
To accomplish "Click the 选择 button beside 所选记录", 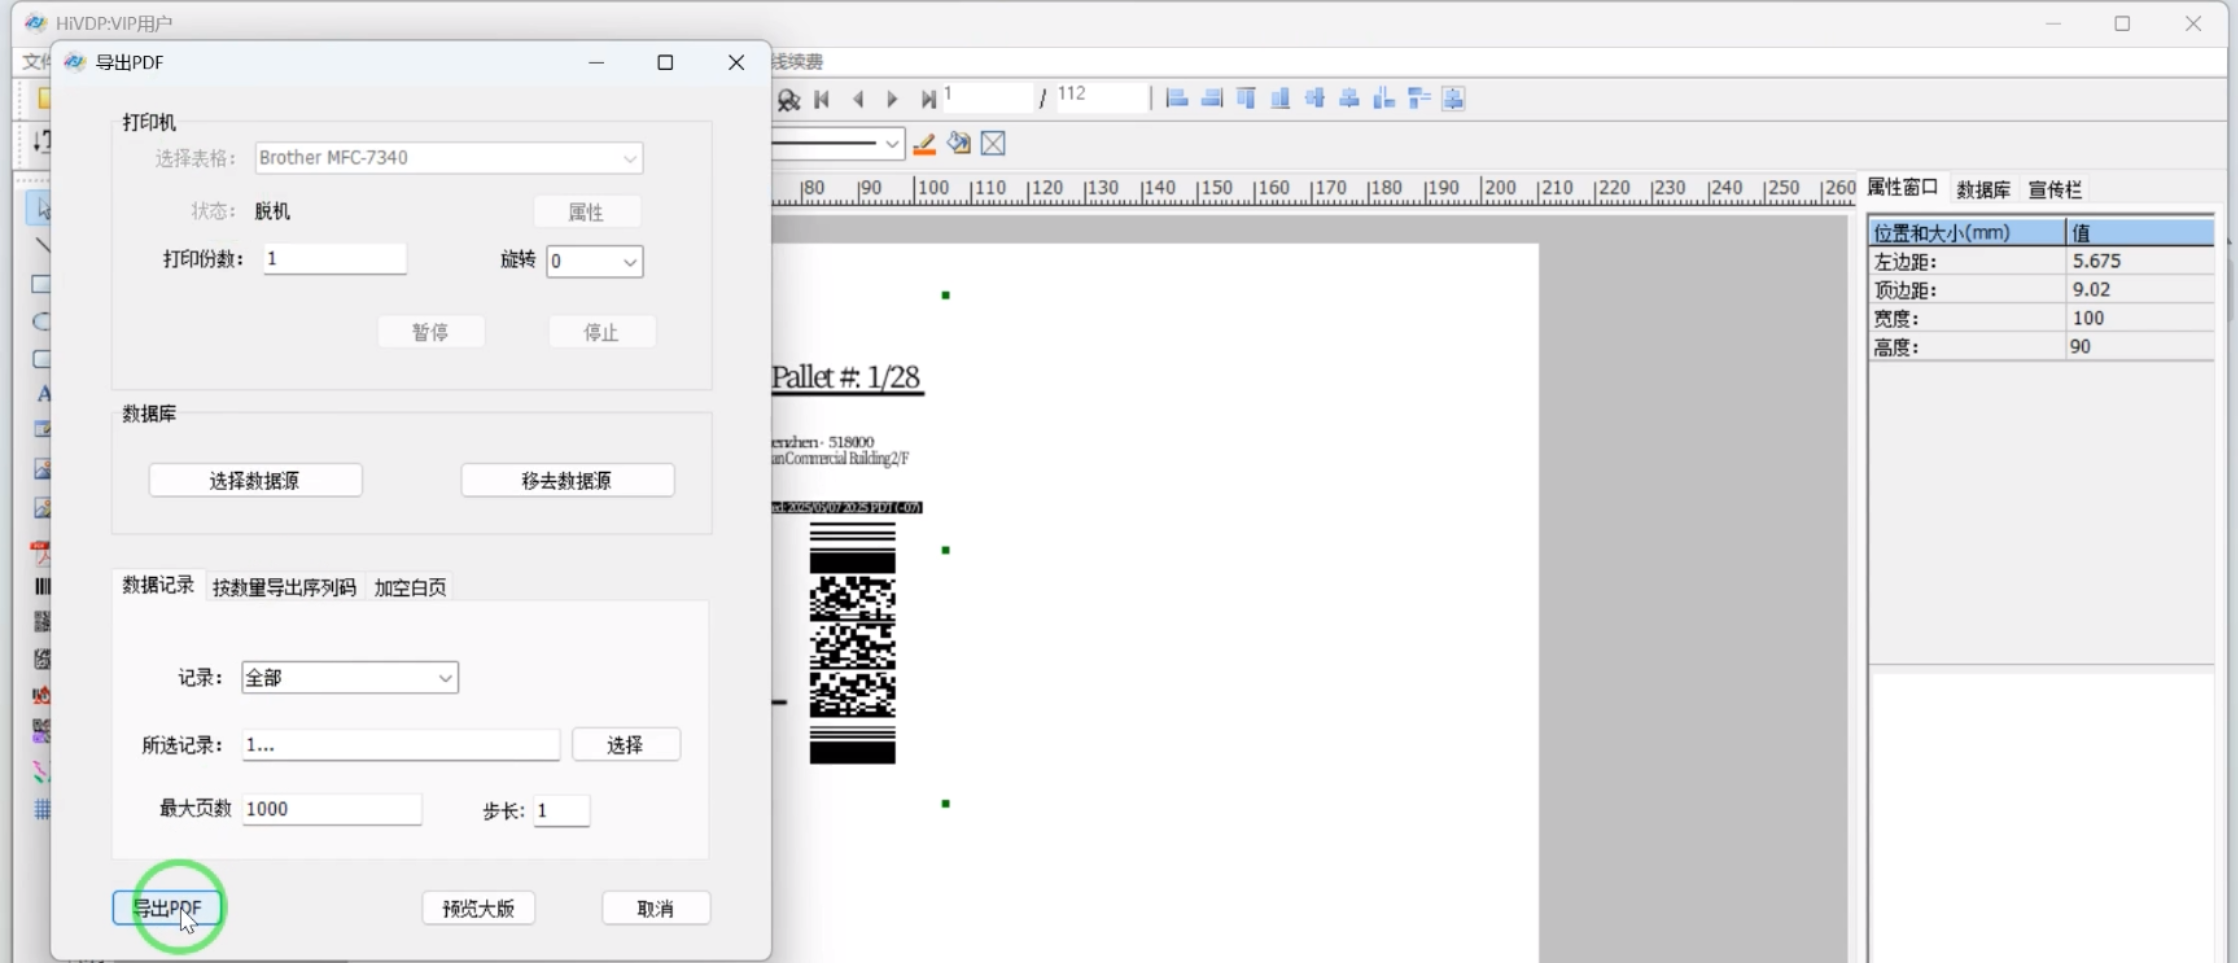I will [x=626, y=745].
